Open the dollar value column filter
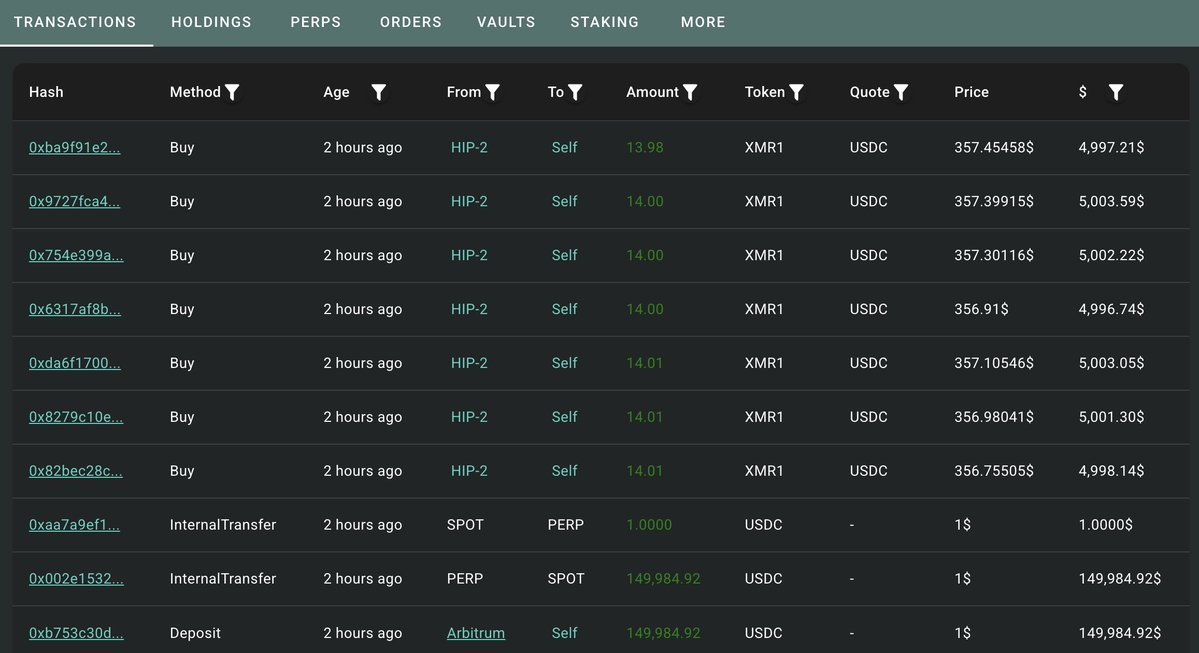The height and width of the screenshot is (653, 1199). pos(1115,92)
